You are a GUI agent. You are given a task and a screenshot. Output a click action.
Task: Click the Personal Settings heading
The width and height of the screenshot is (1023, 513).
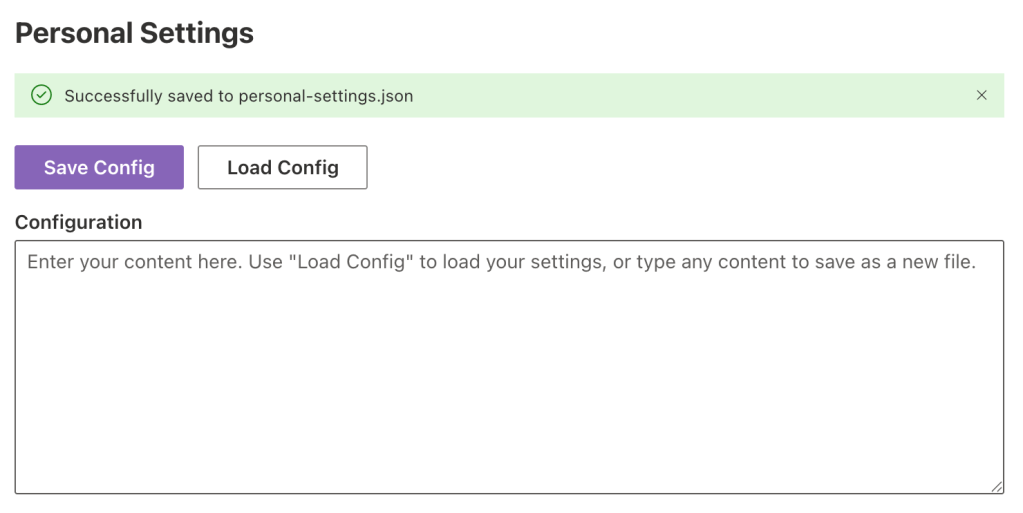pos(134,33)
